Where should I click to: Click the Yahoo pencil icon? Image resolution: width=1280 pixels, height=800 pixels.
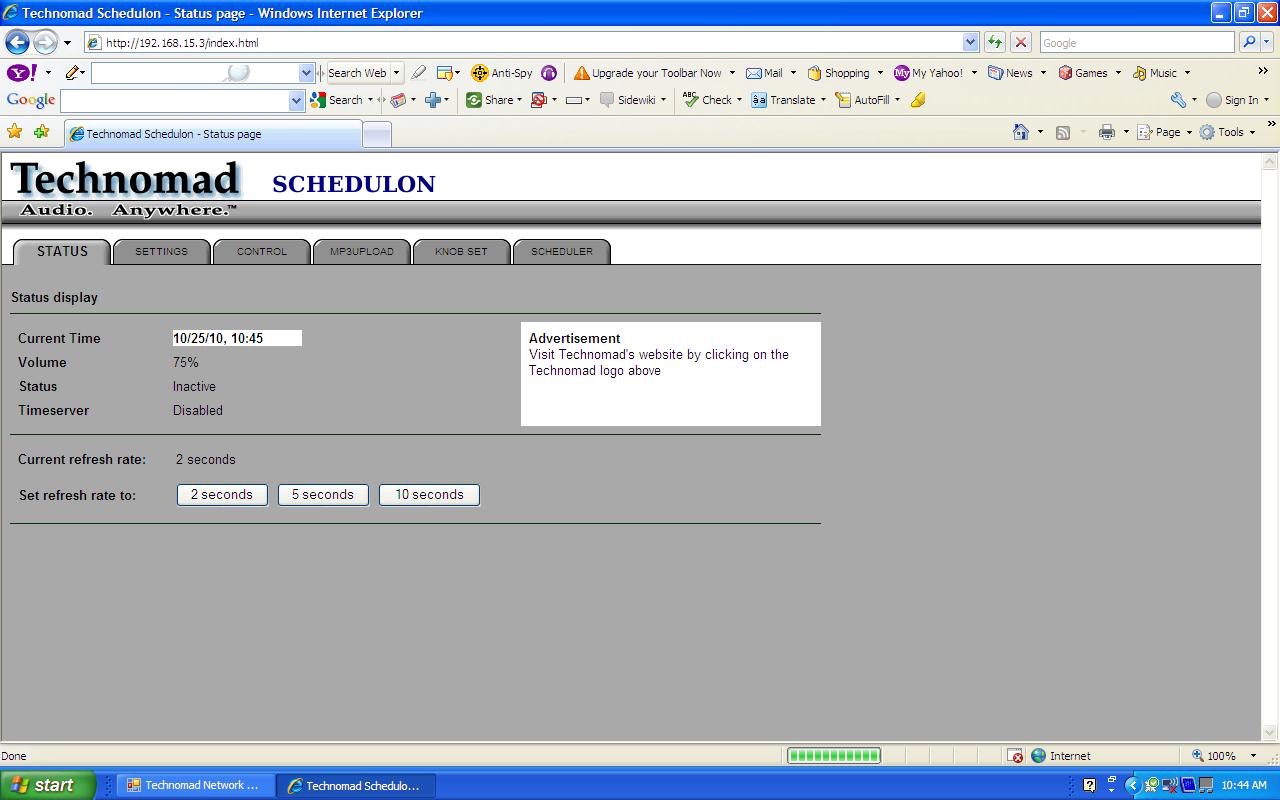tap(73, 73)
